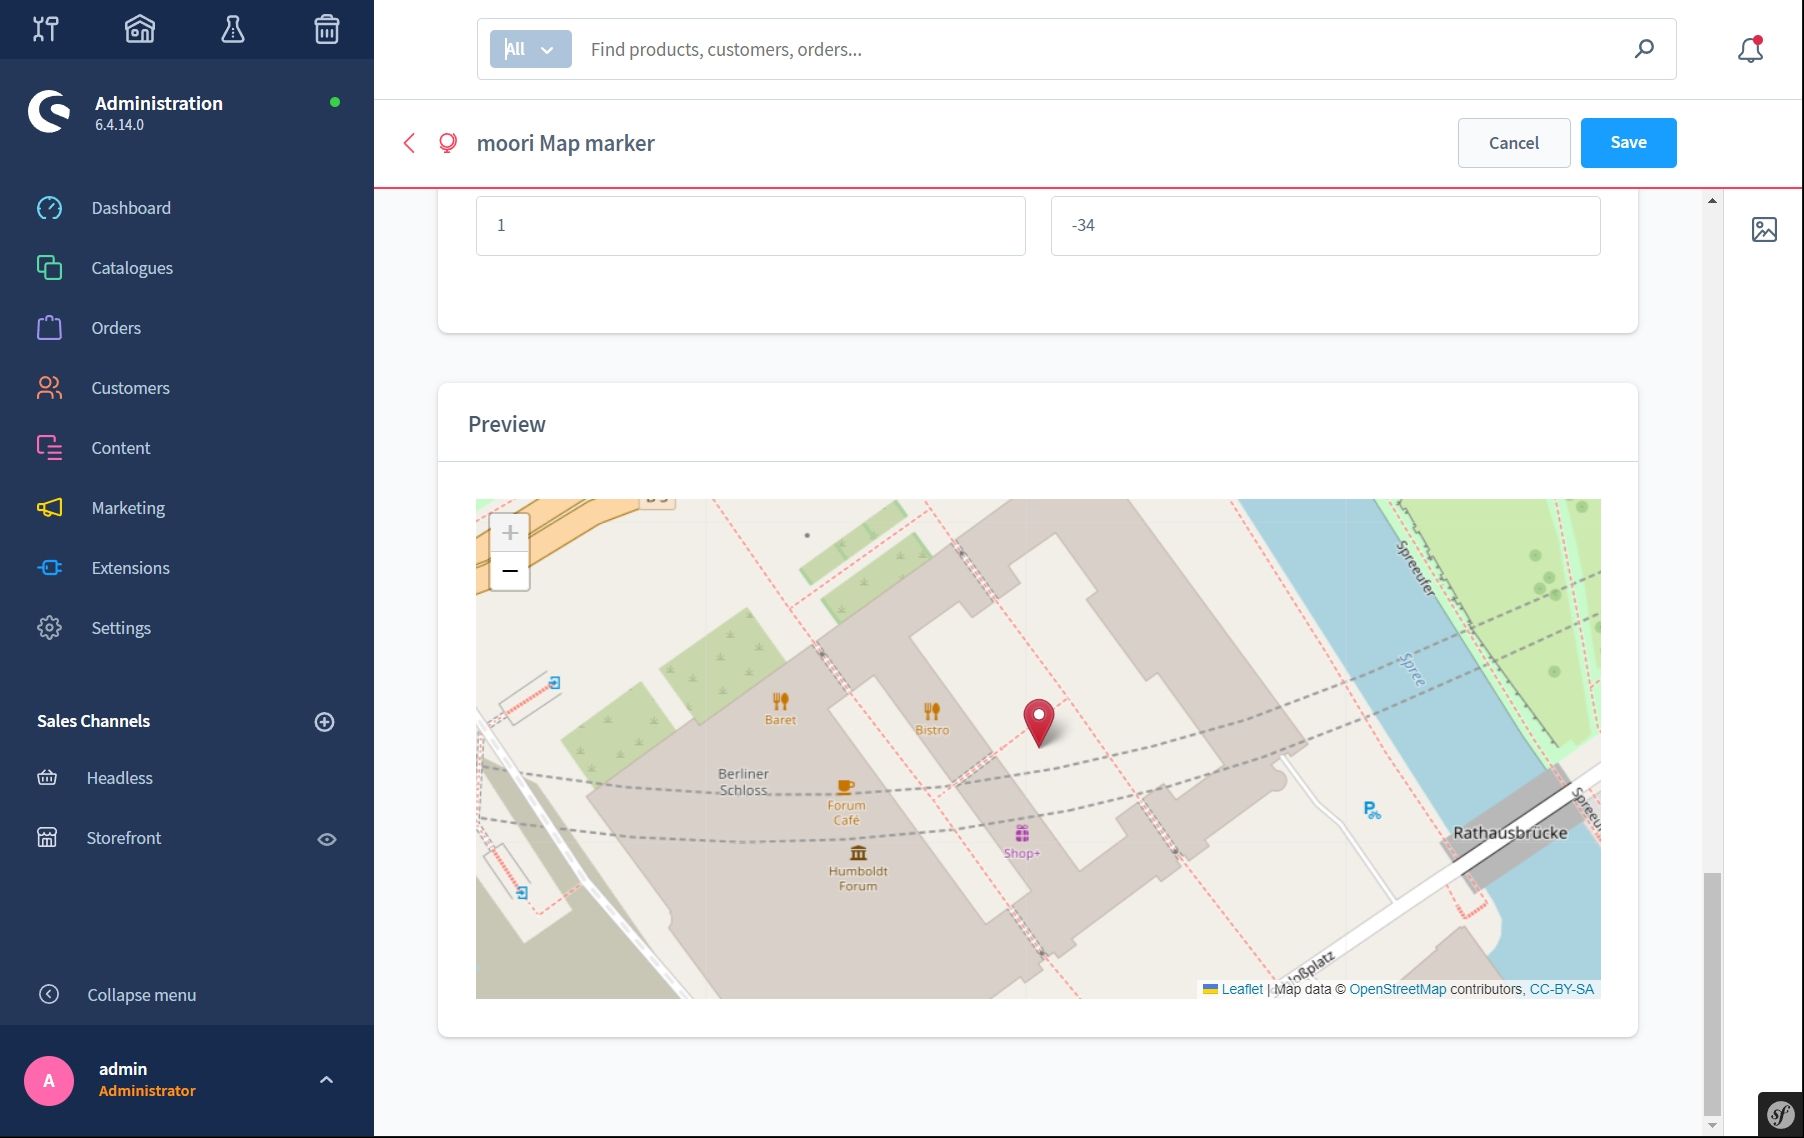Screen dimensions: 1804x1138
Task: Open the Catalogues menu
Action: 131,268
